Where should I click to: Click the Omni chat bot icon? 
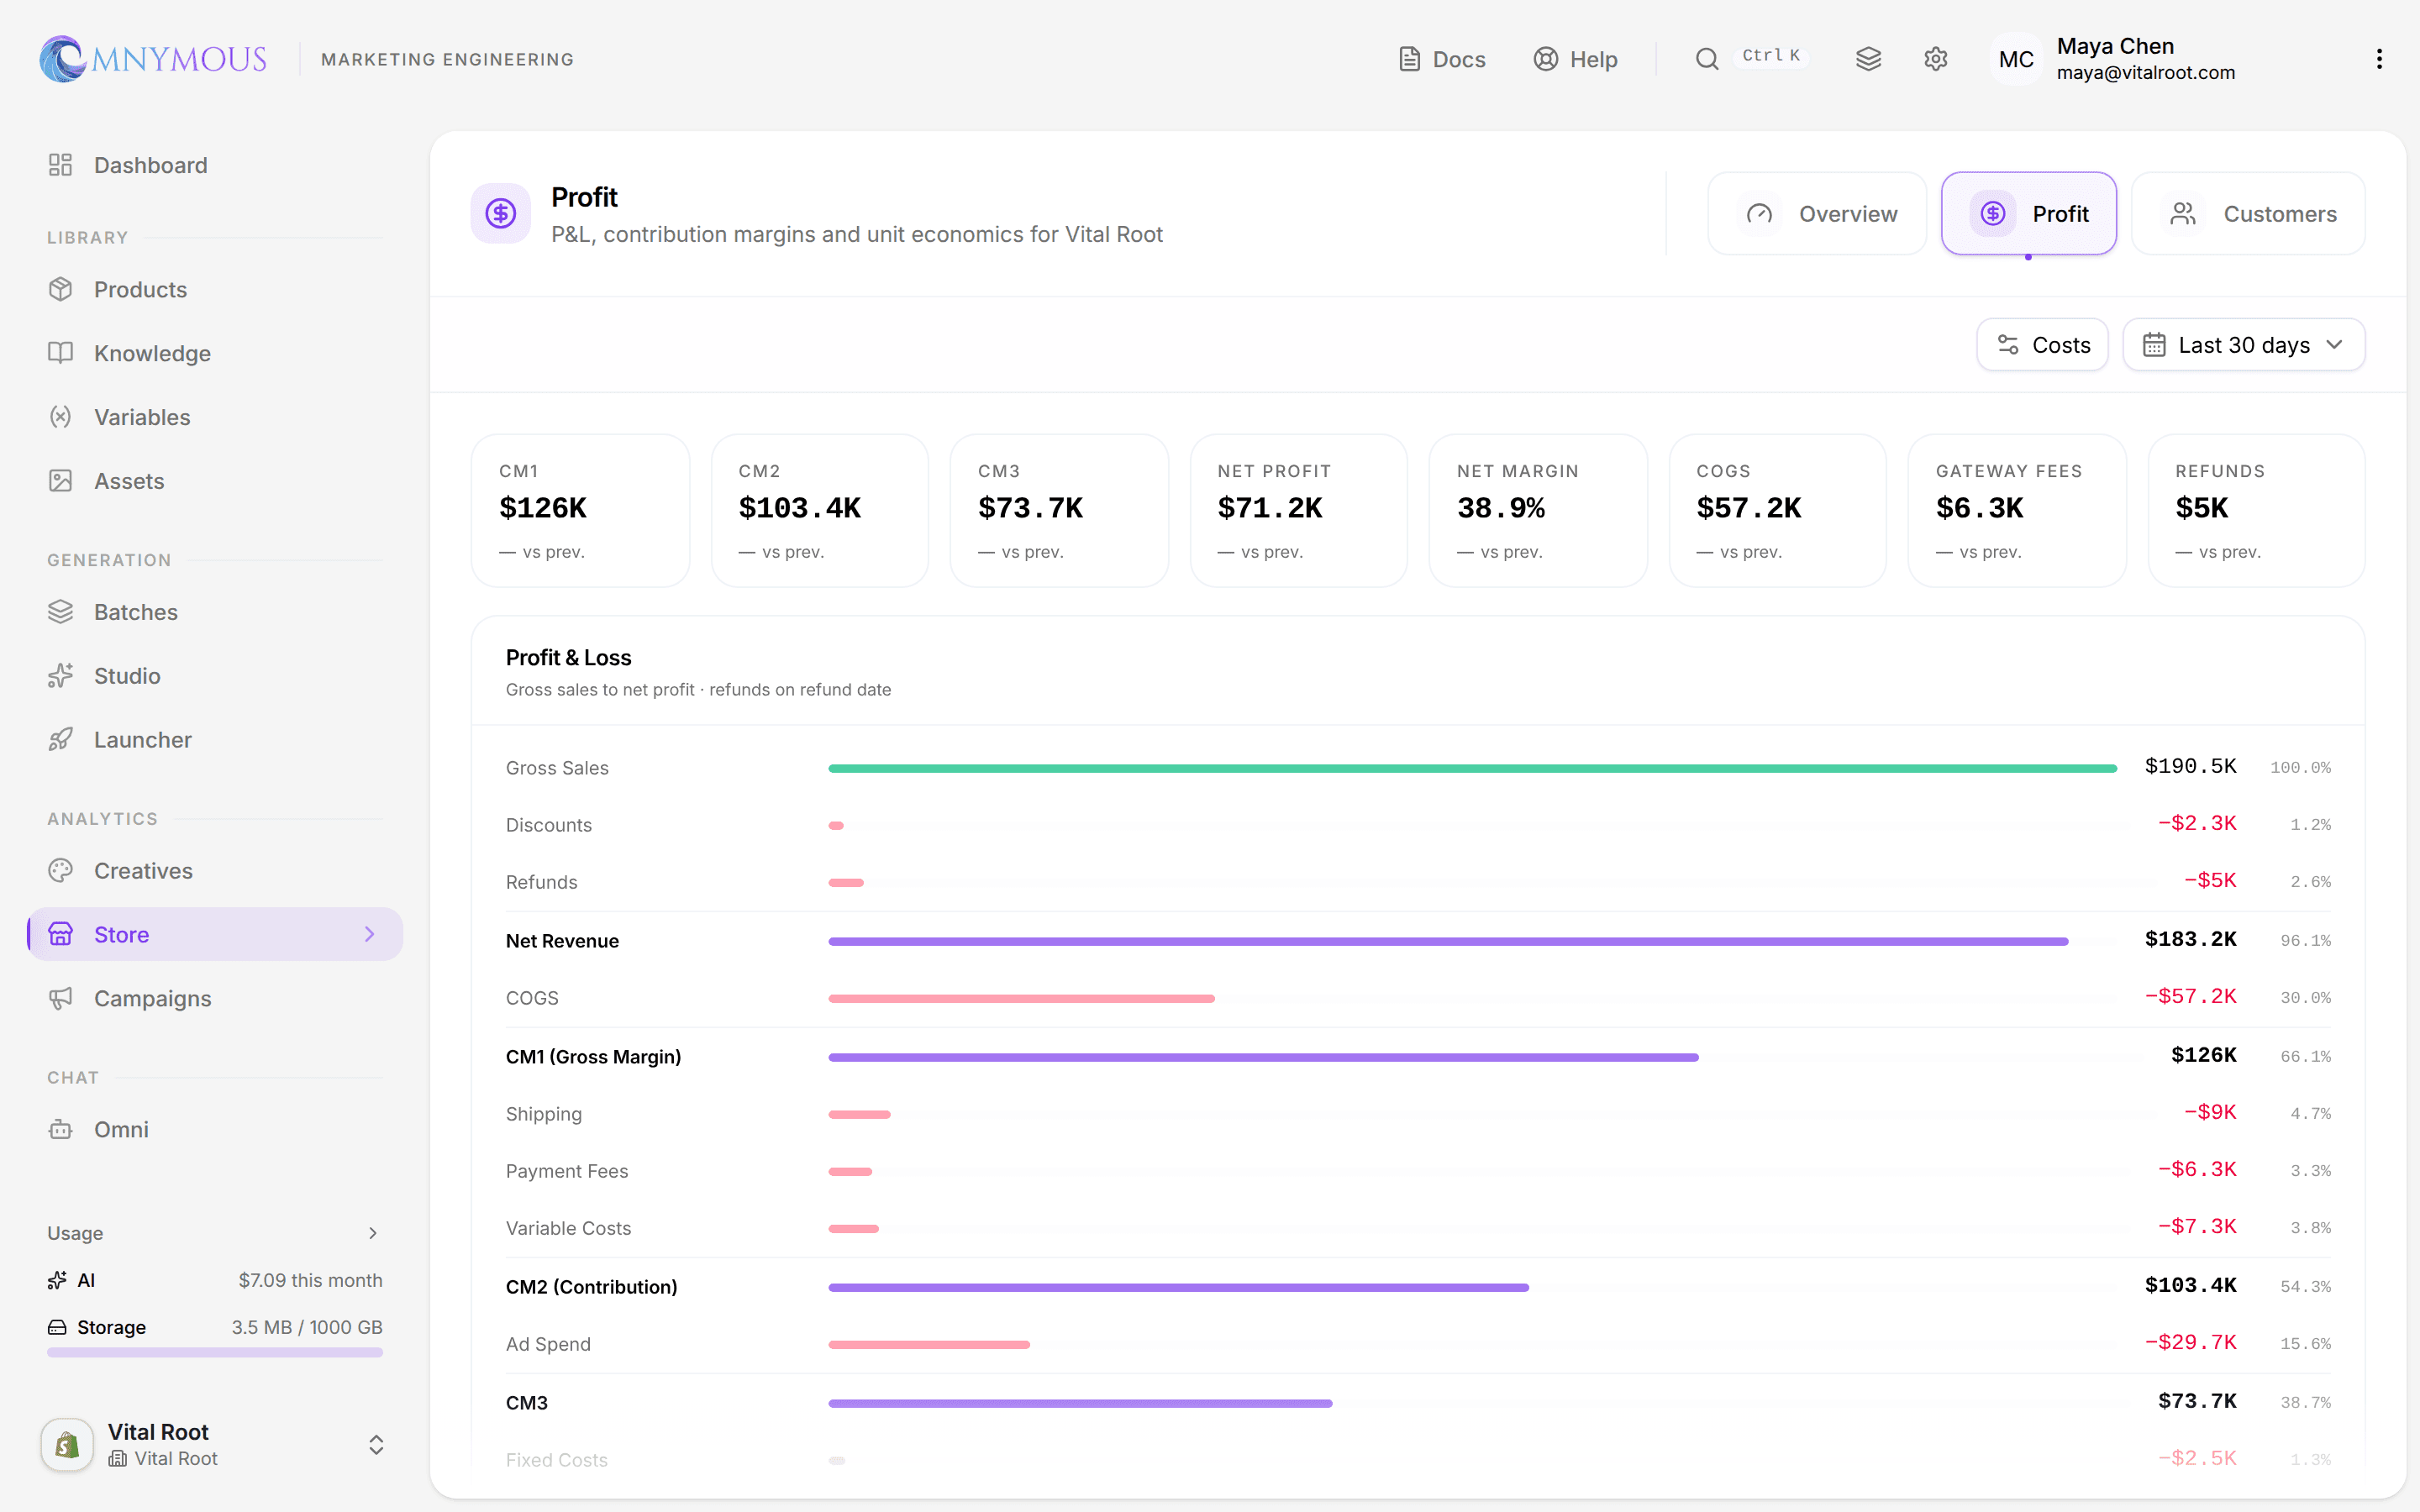click(x=61, y=1129)
